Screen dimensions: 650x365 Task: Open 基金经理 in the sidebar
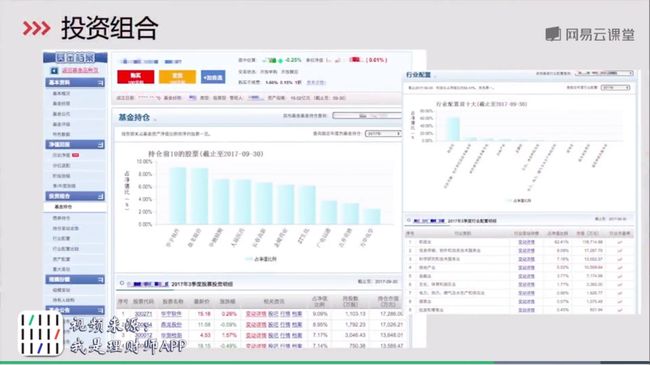[61, 103]
